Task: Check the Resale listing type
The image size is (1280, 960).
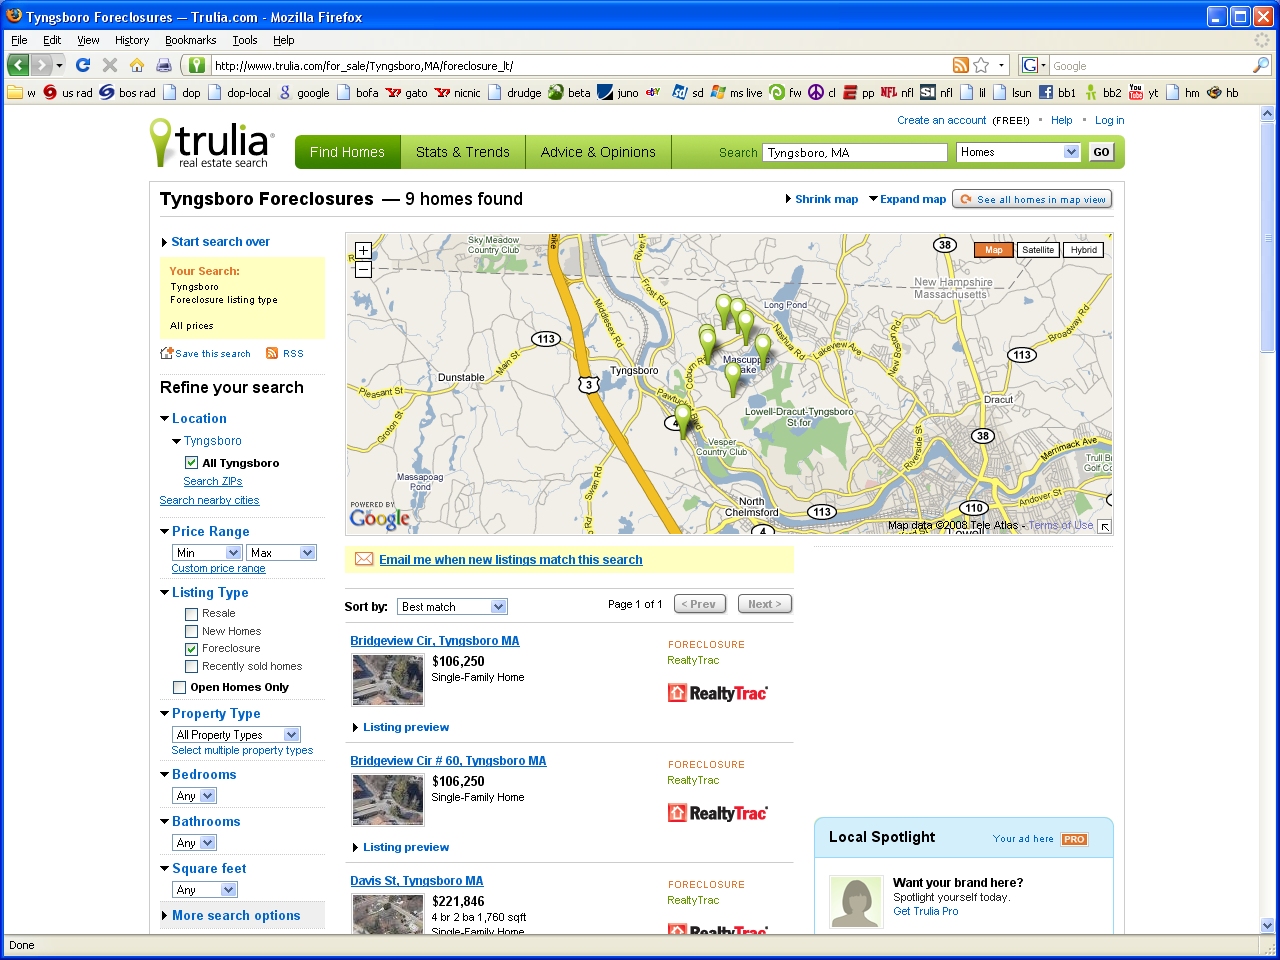Action: pos(191,614)
